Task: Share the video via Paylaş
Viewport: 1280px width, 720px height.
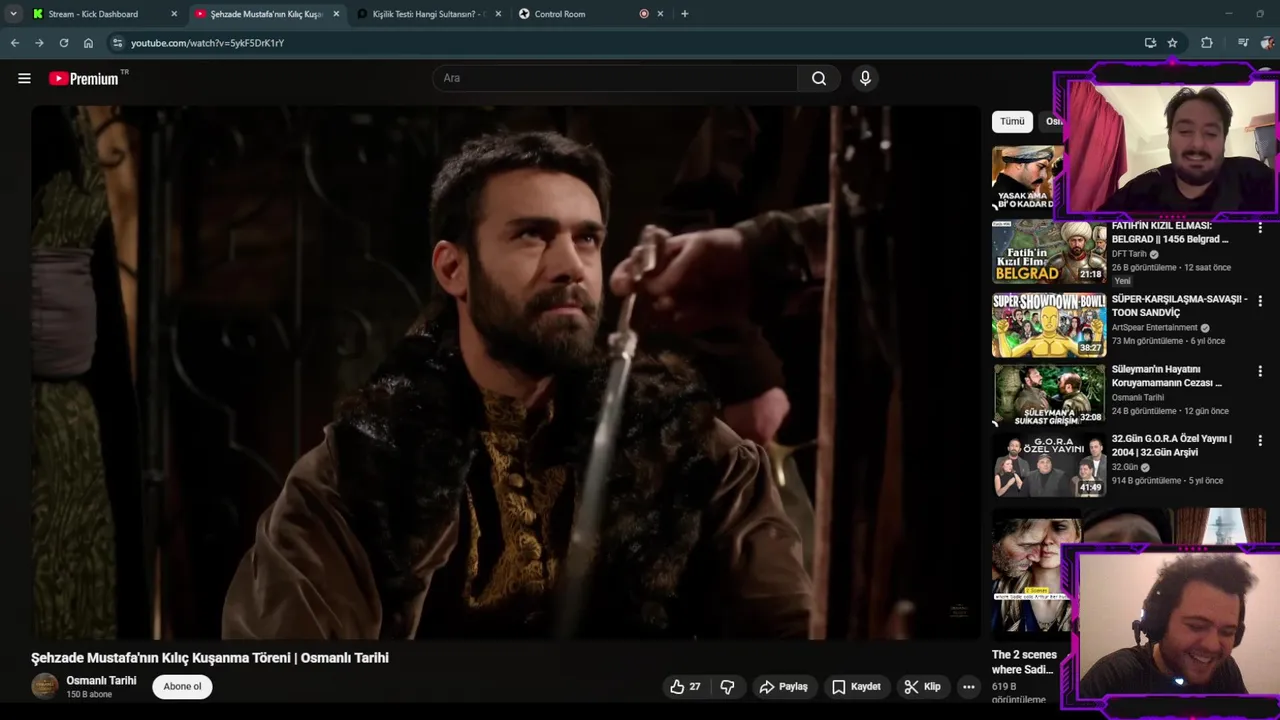Action: [x=783, y=687]
